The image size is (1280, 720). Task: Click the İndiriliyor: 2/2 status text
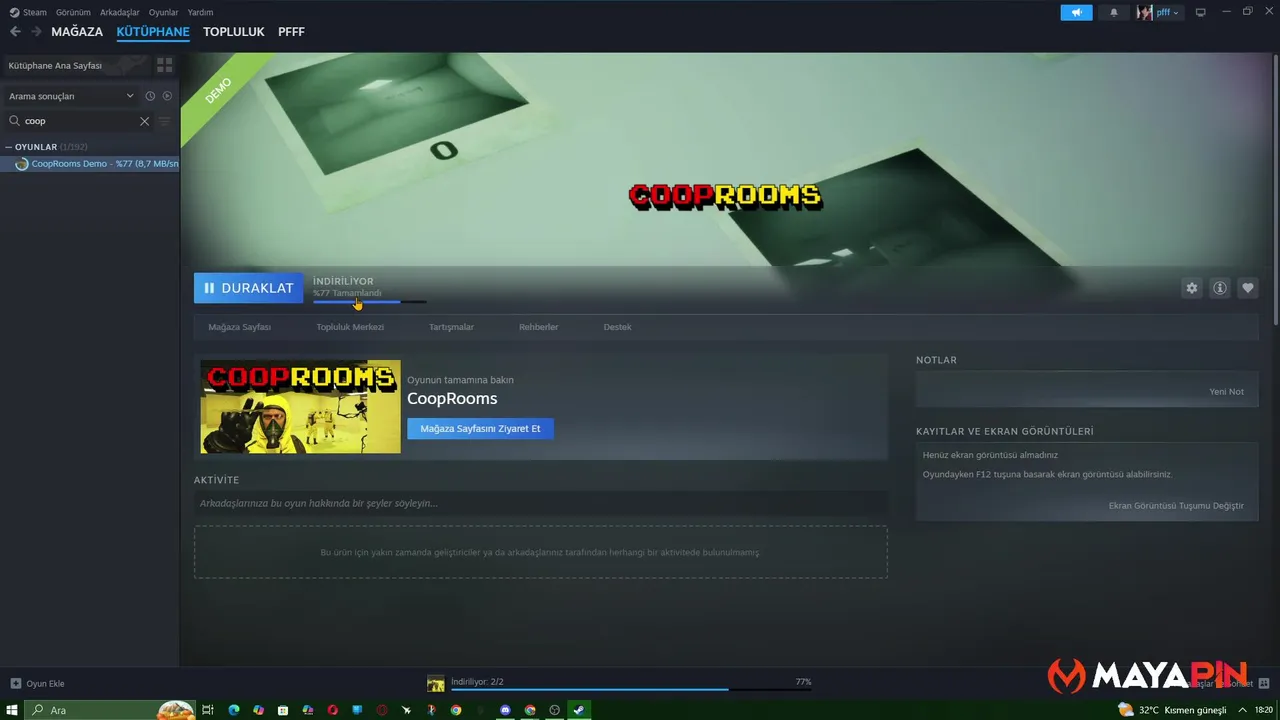click(477, 682)
